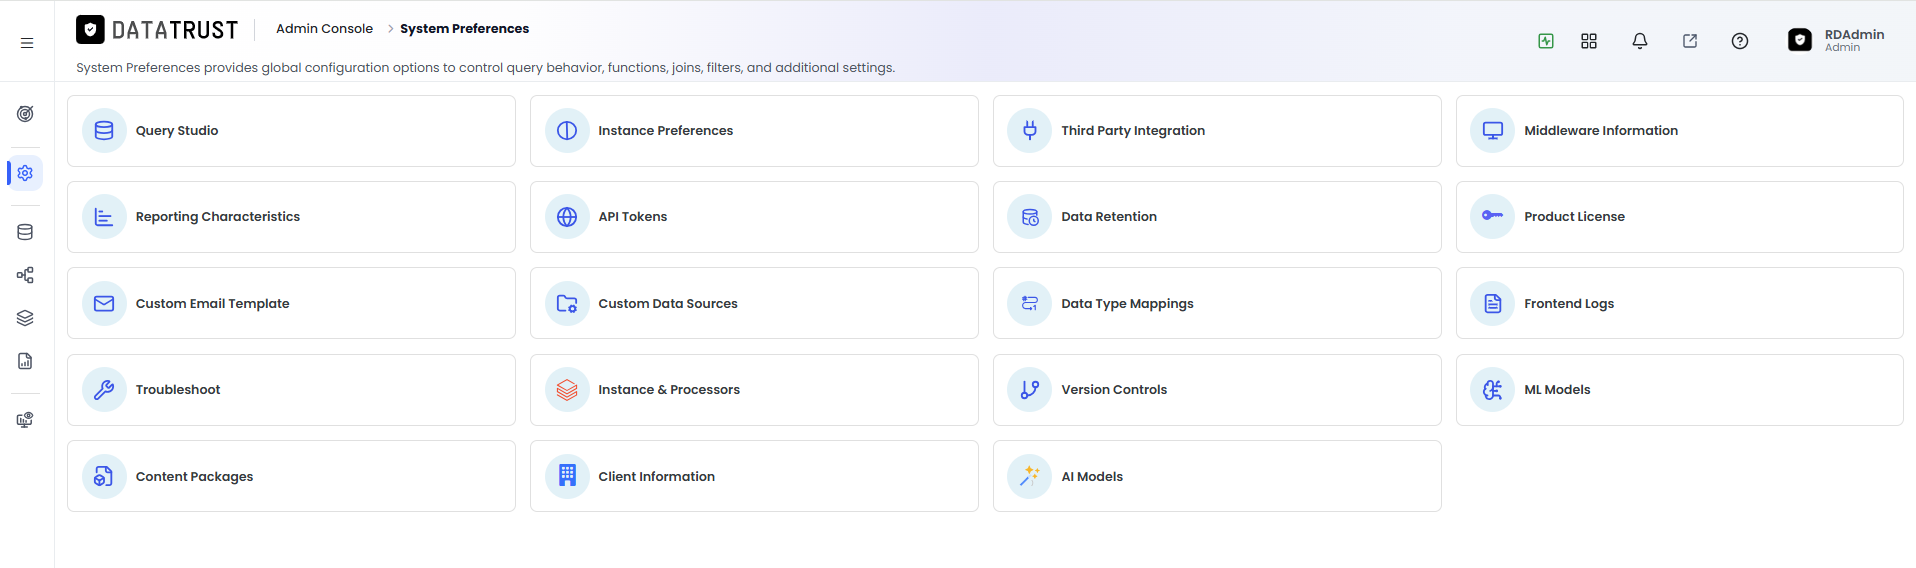Click the external link icon in header
This screenshot has height=568, width=1916.
tap(1690, 41)
